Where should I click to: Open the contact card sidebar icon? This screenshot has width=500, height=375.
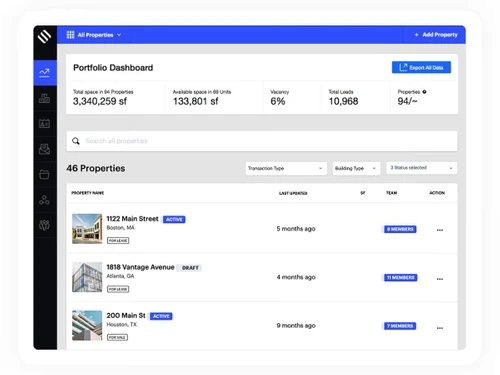point(44,124)
